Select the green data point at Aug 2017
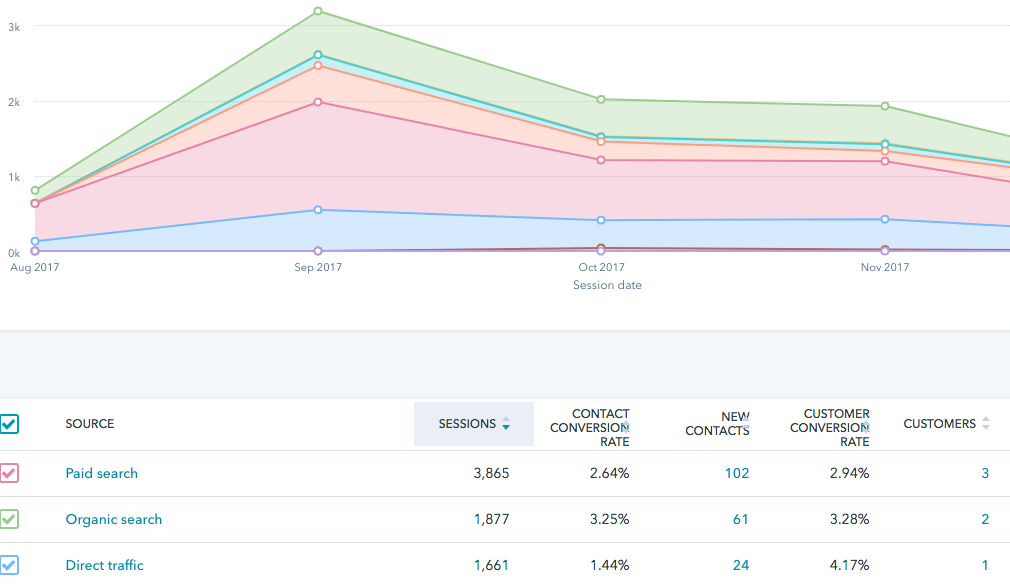1010x585 pixels. (35, 190)
